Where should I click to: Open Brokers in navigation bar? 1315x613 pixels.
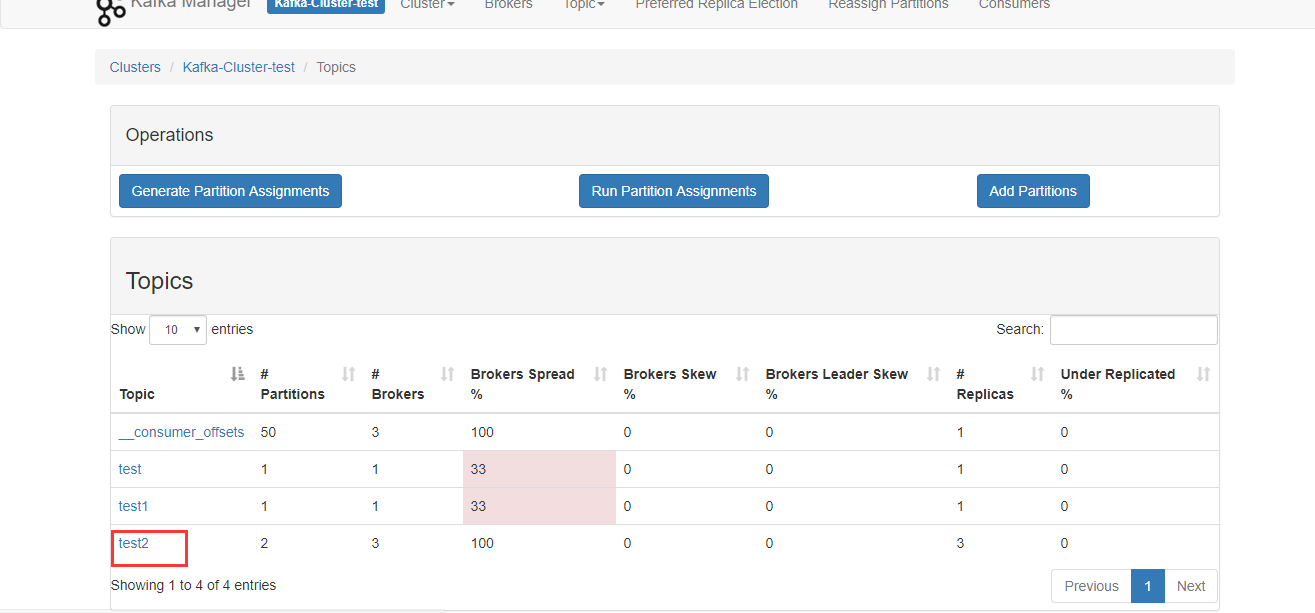[508, 5]
